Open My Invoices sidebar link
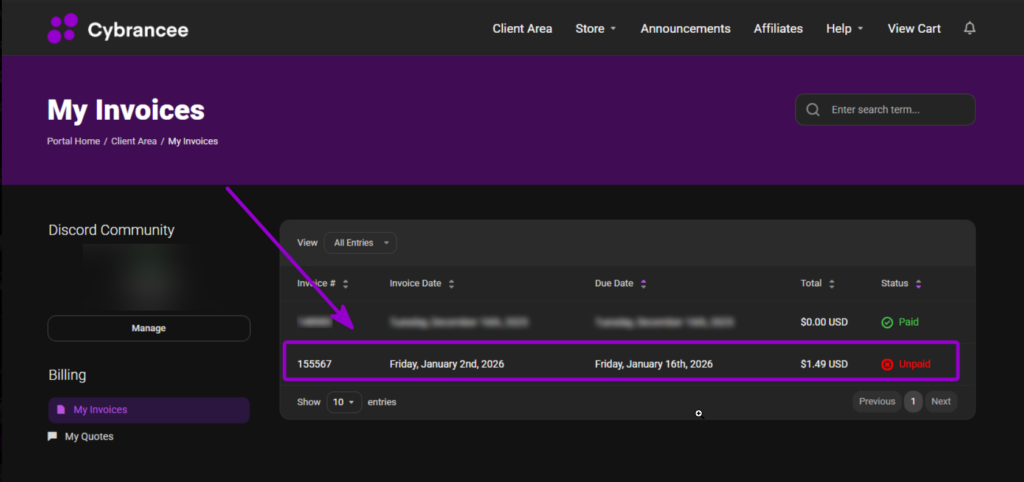This screenshot has width=1024, height=482. pos(149,410)
